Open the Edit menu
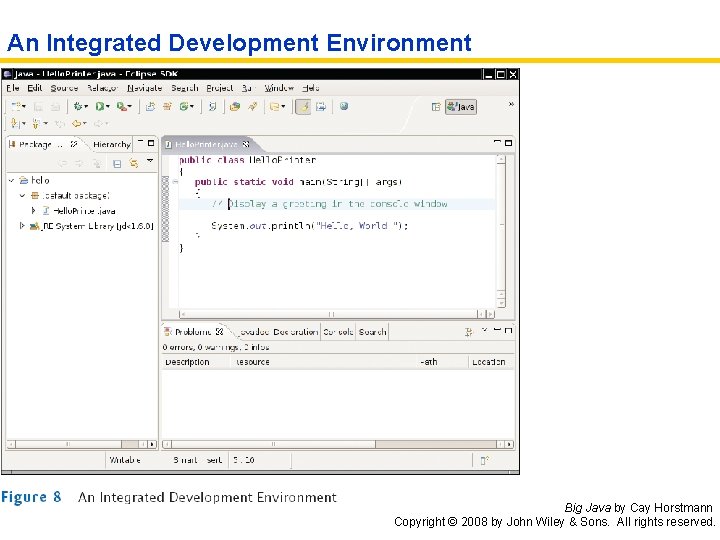 click(x=34, y=88)
